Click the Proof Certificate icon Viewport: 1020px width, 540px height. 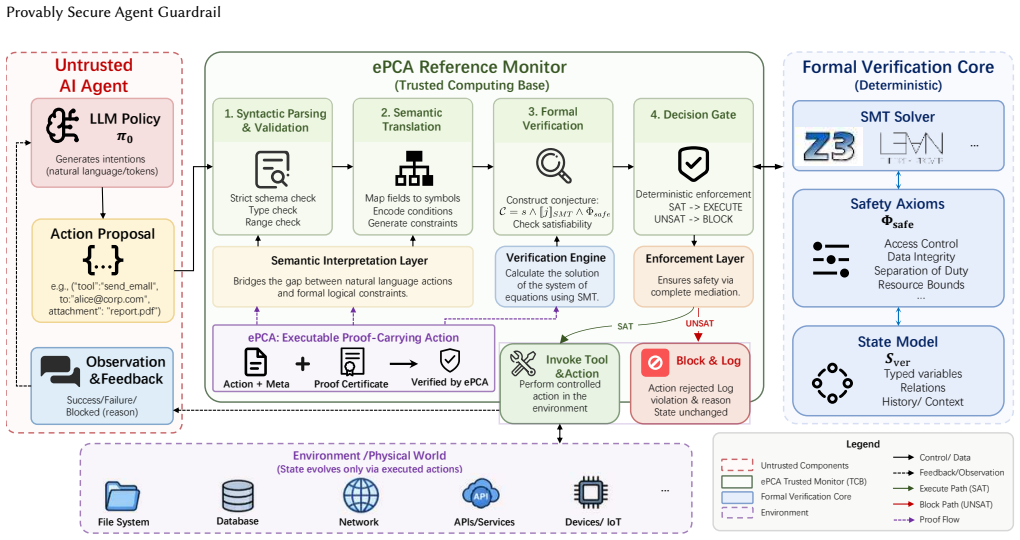(352, 362)
